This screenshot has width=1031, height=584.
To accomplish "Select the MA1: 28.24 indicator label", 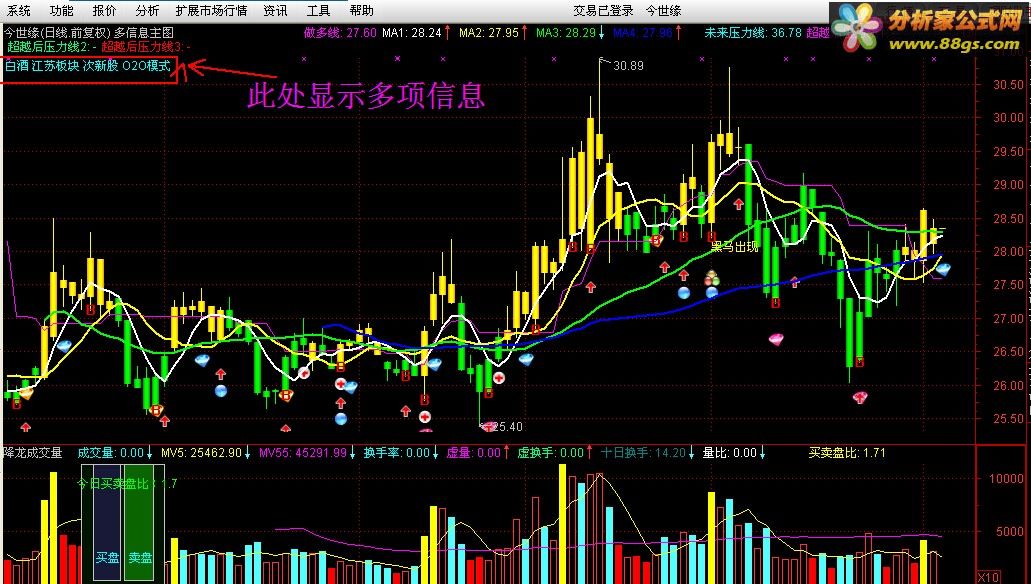I will (x=412, y=32).
